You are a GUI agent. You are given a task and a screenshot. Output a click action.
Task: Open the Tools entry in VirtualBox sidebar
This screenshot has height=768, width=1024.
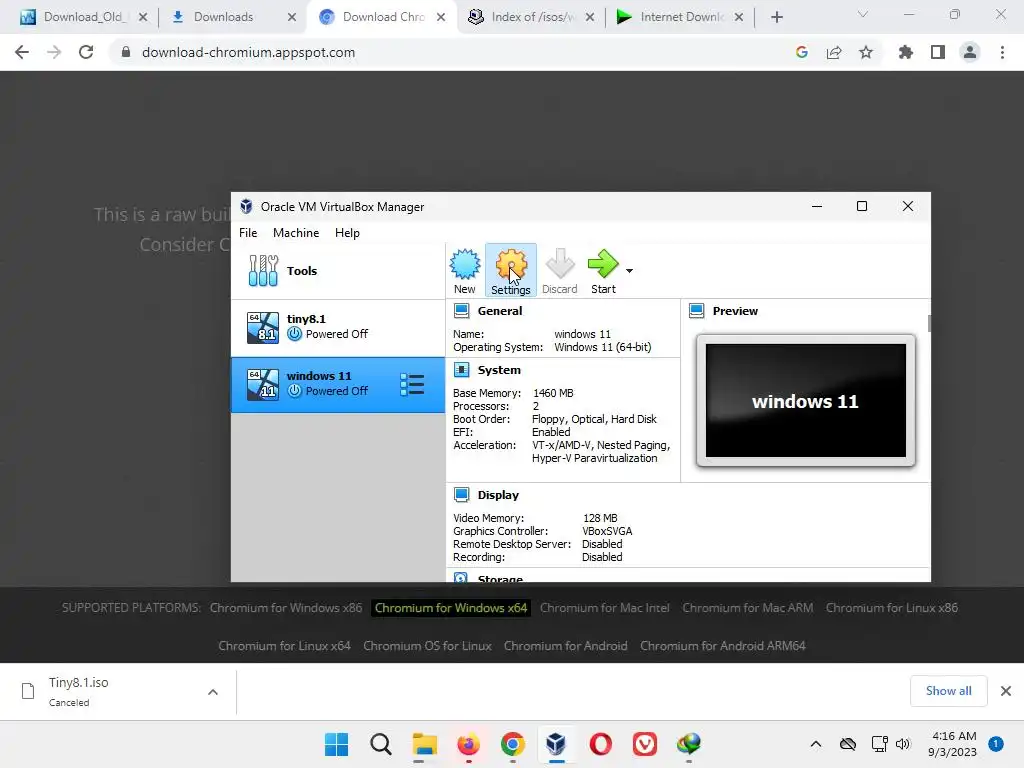click(x=338, y=271)
